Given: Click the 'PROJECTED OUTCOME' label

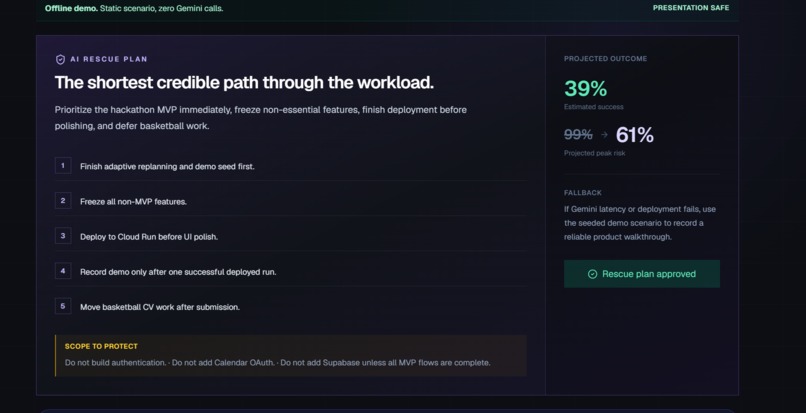Looking at the screenshot, I should (606, 59).
